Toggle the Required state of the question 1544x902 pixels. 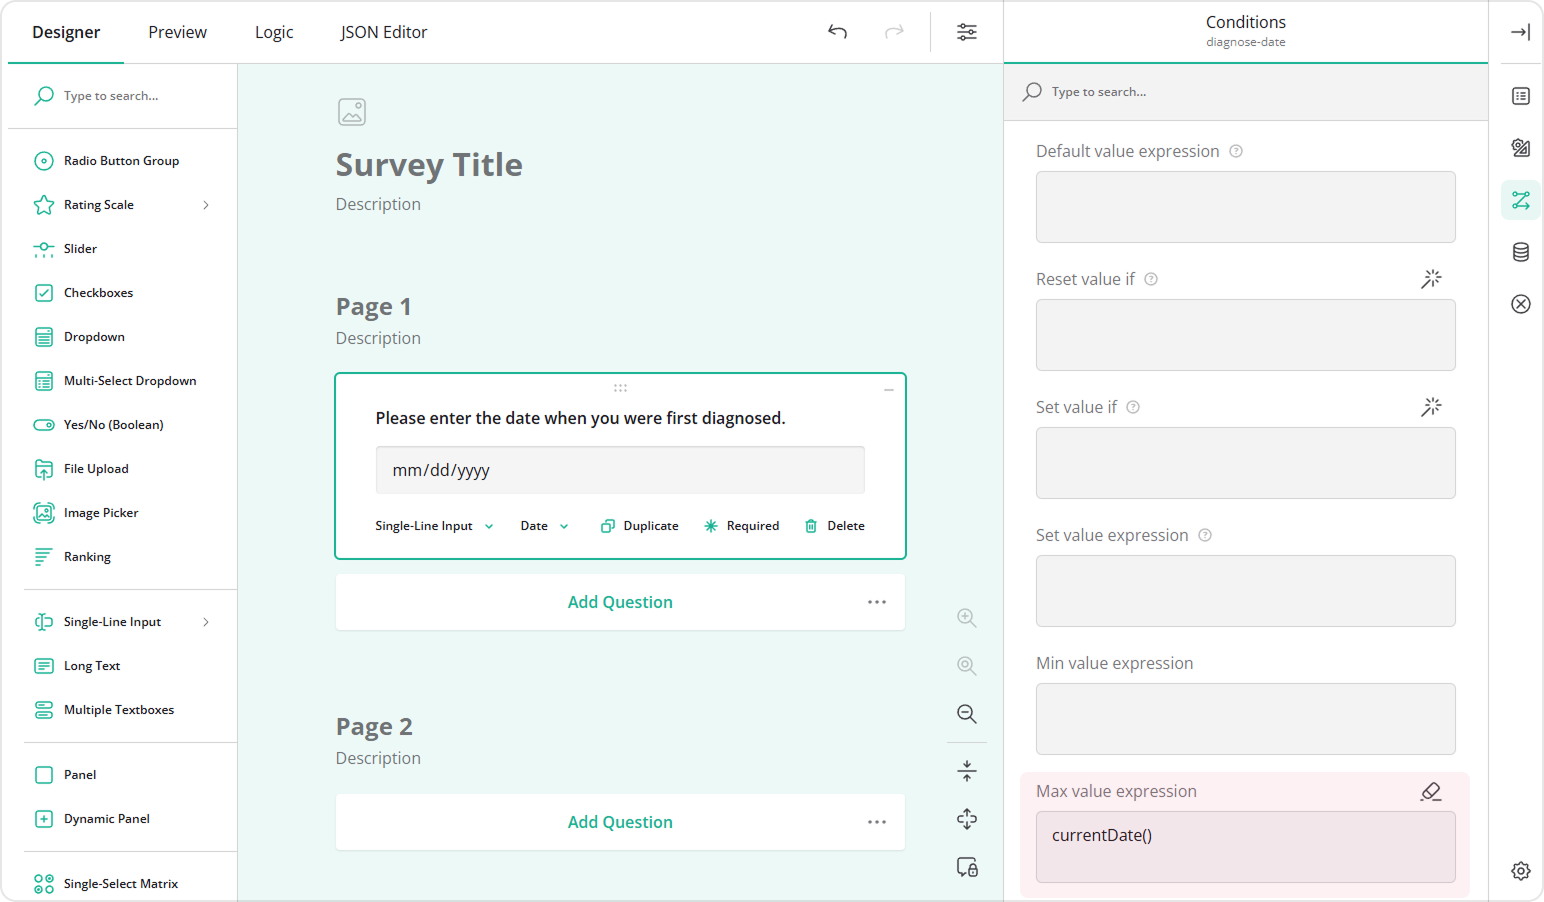741,525
